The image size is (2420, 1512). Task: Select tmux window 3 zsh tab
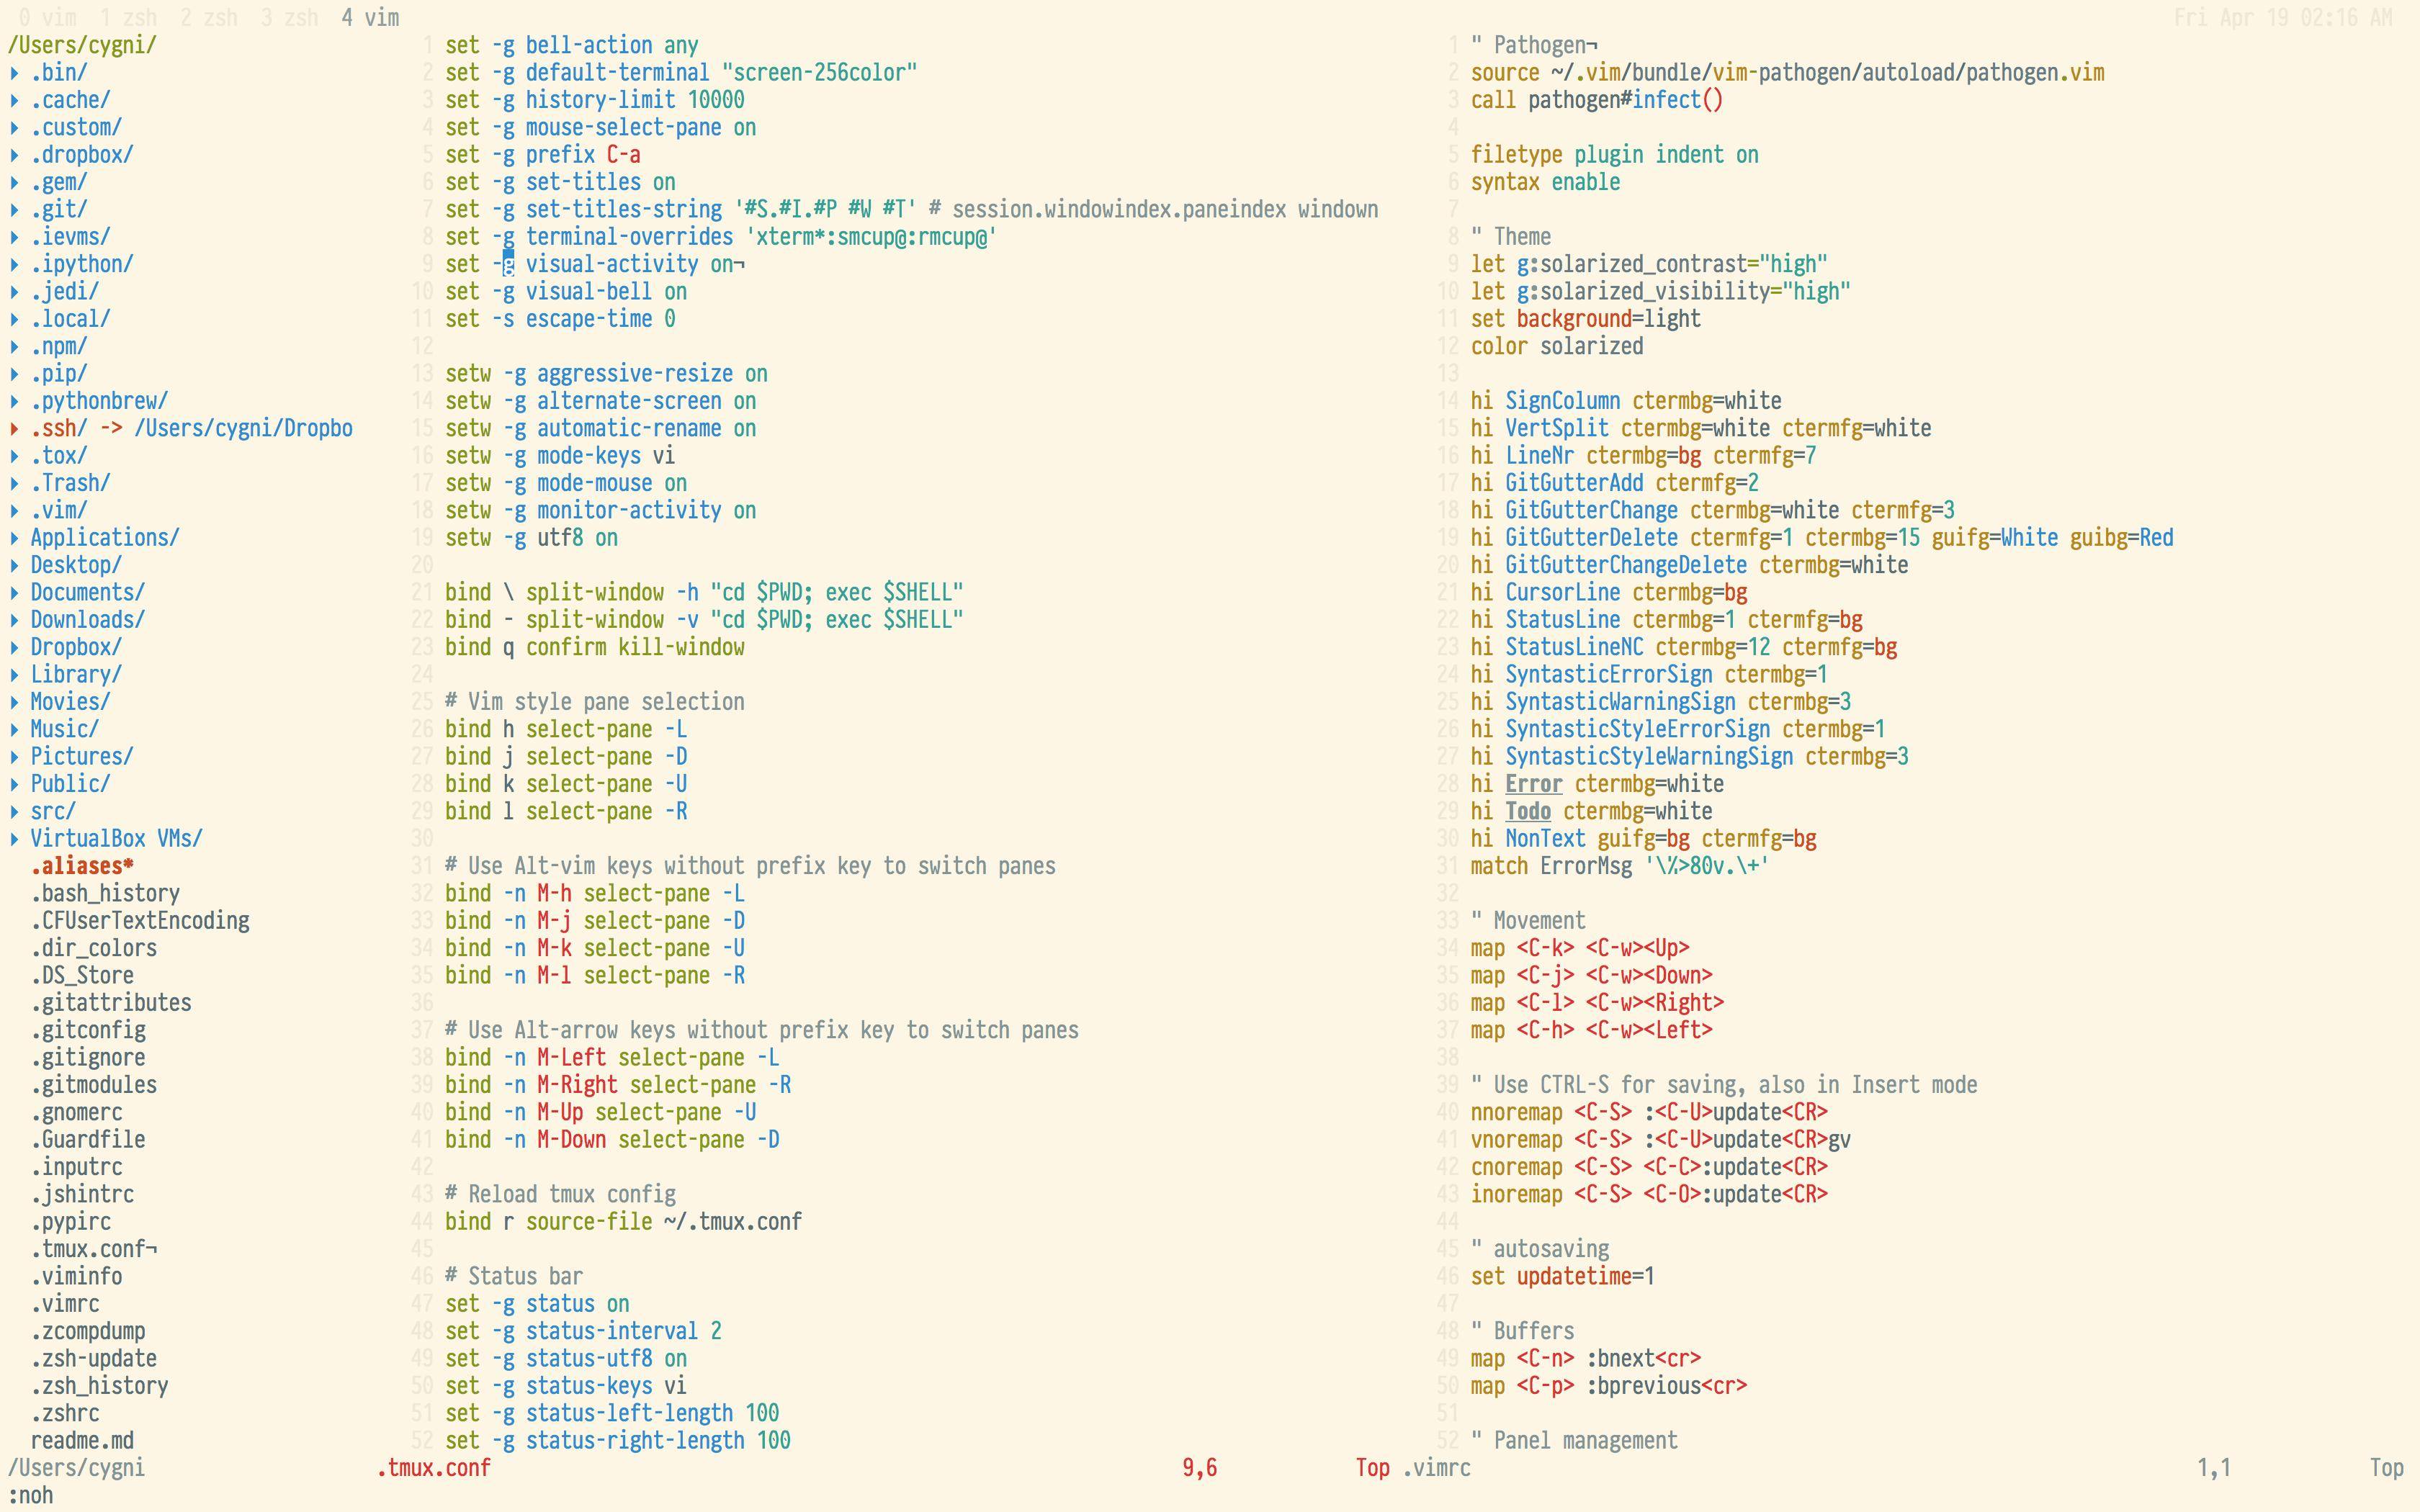[x=289, y=18]
